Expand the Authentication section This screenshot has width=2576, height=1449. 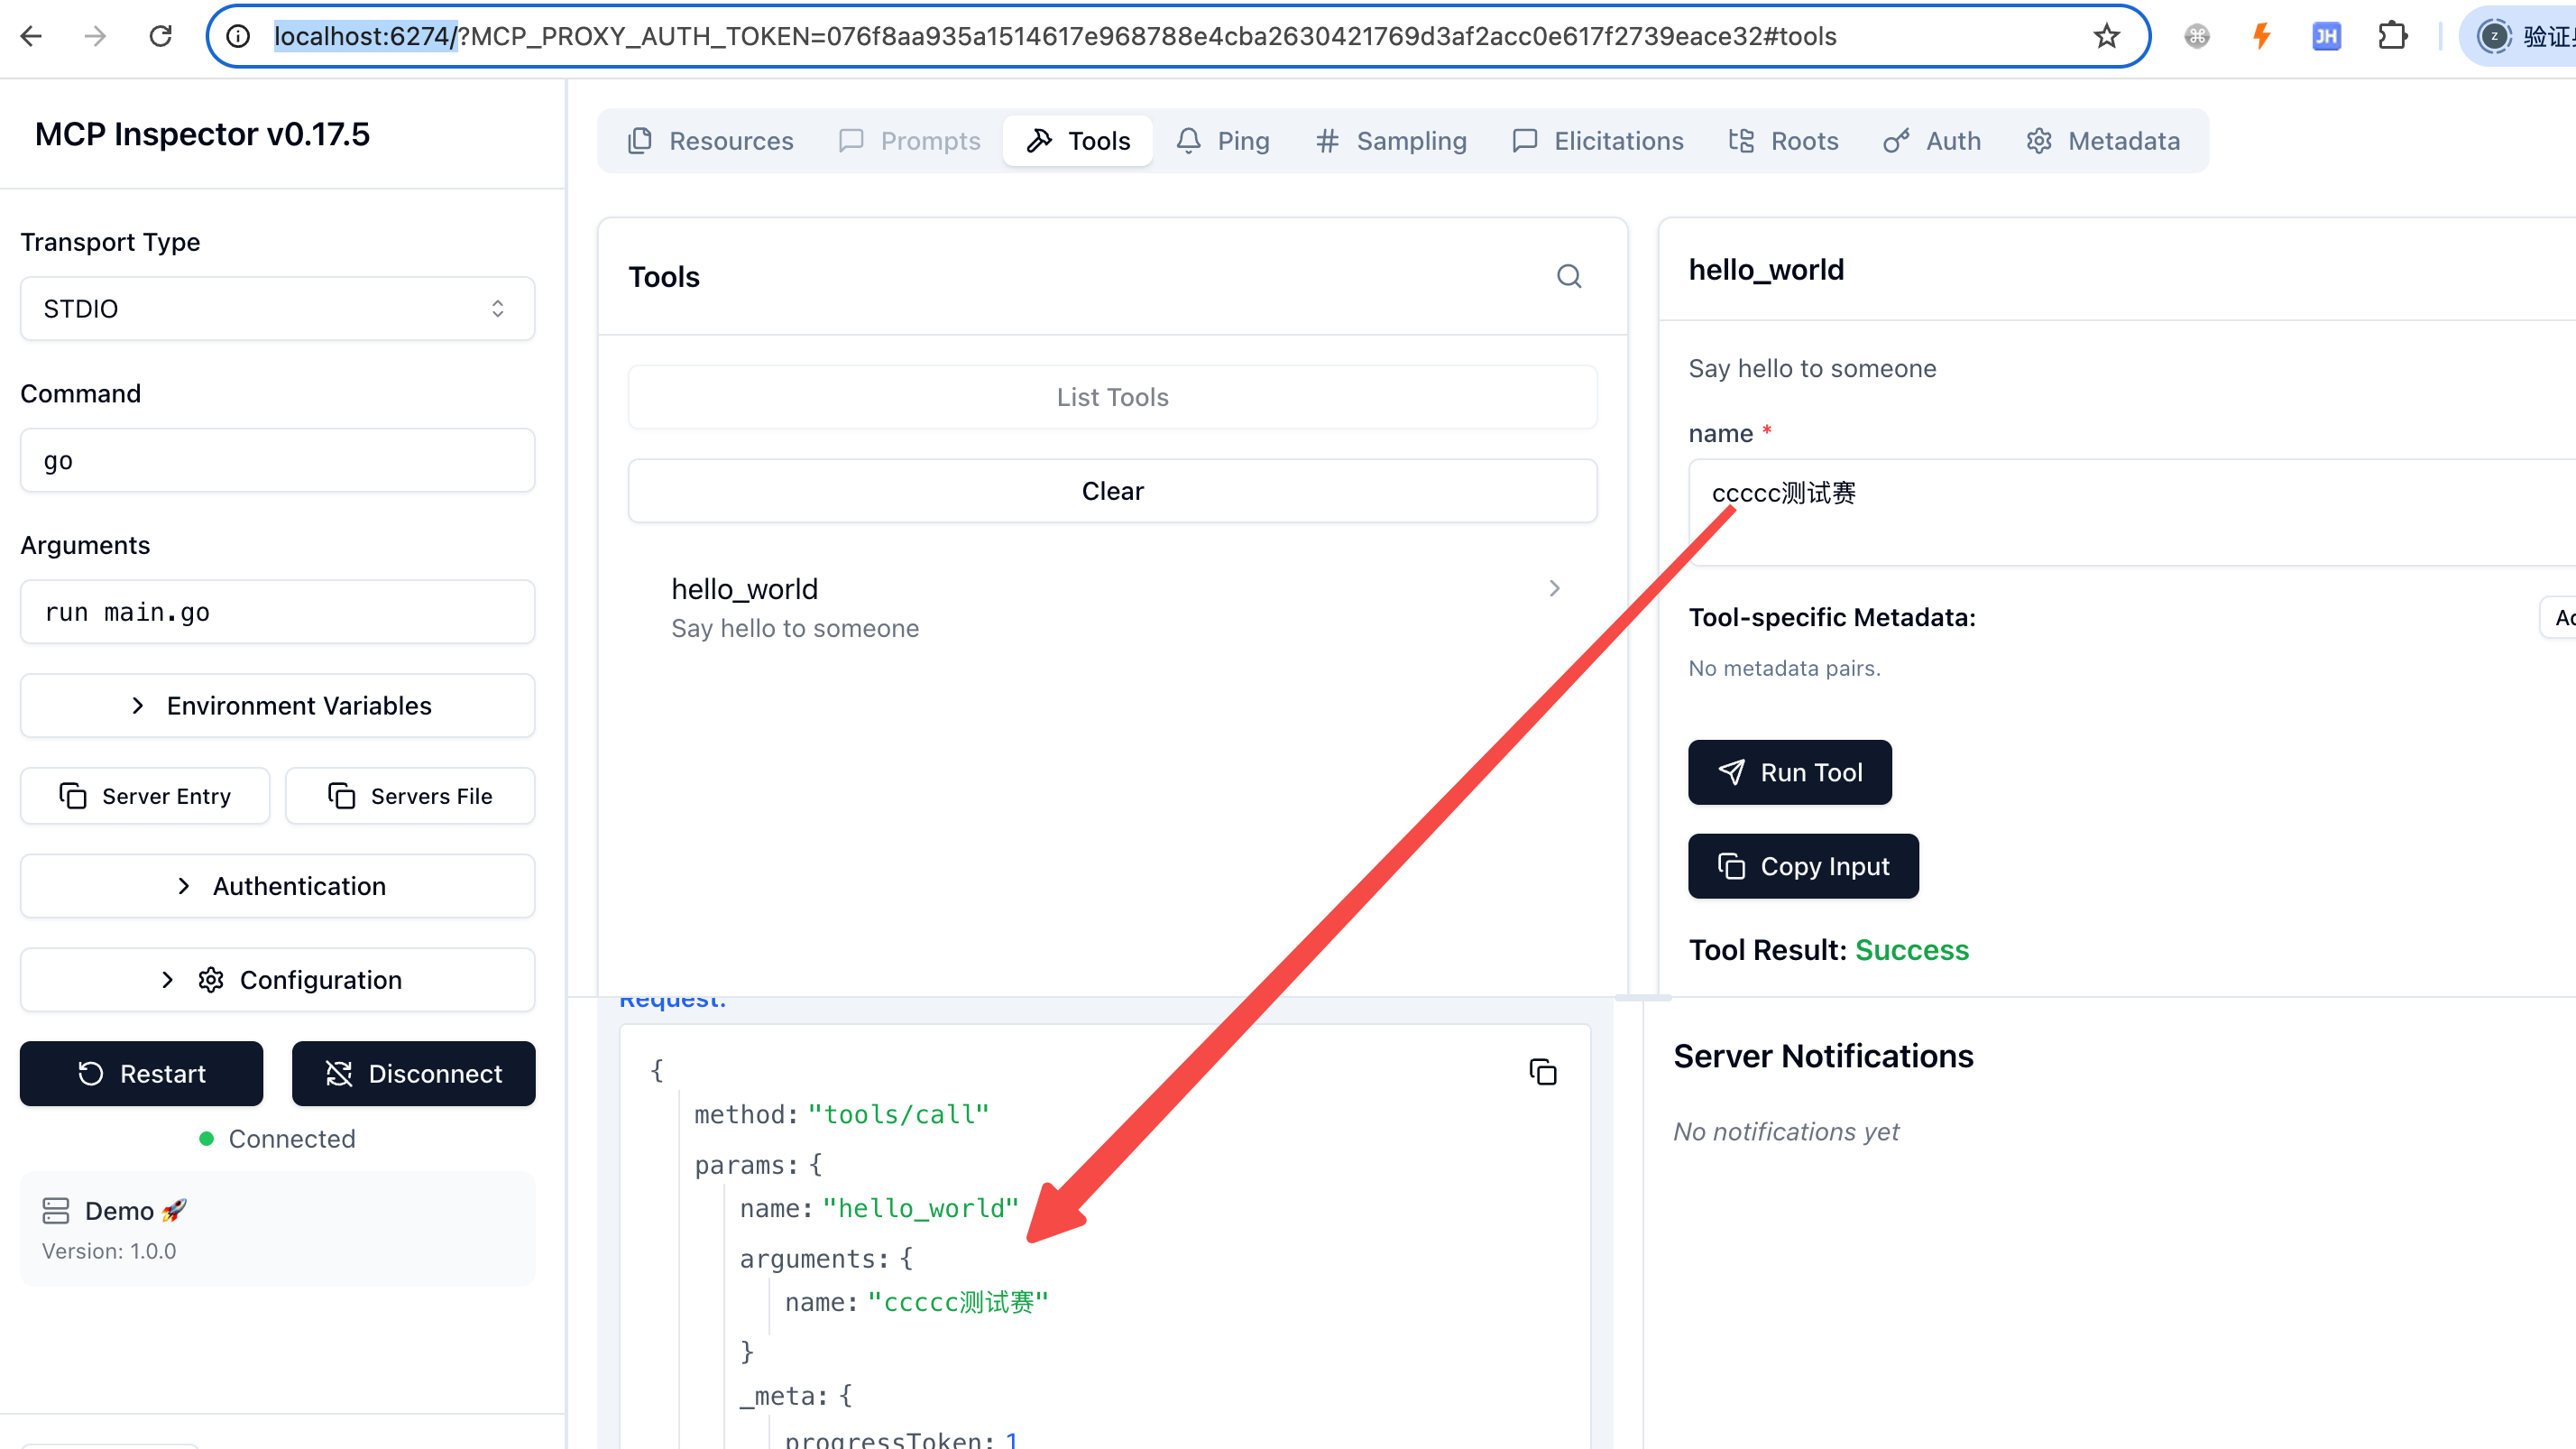click(x=277, y=886)
